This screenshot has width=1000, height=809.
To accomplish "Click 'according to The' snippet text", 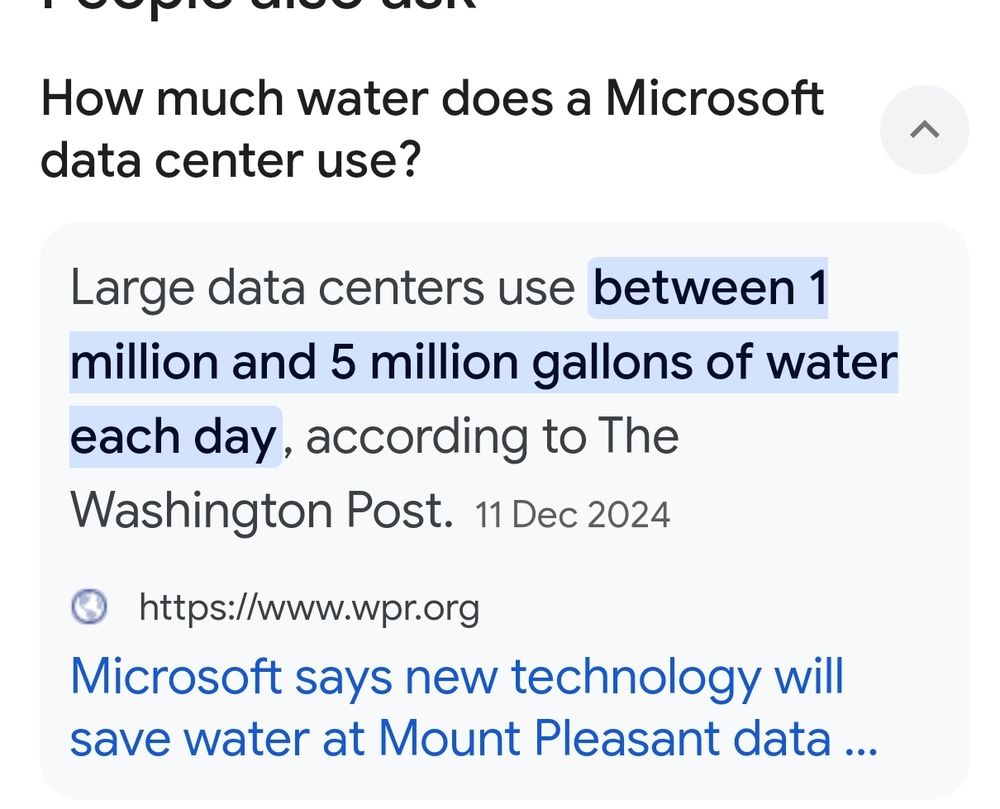I will click(x=491, y=437).
